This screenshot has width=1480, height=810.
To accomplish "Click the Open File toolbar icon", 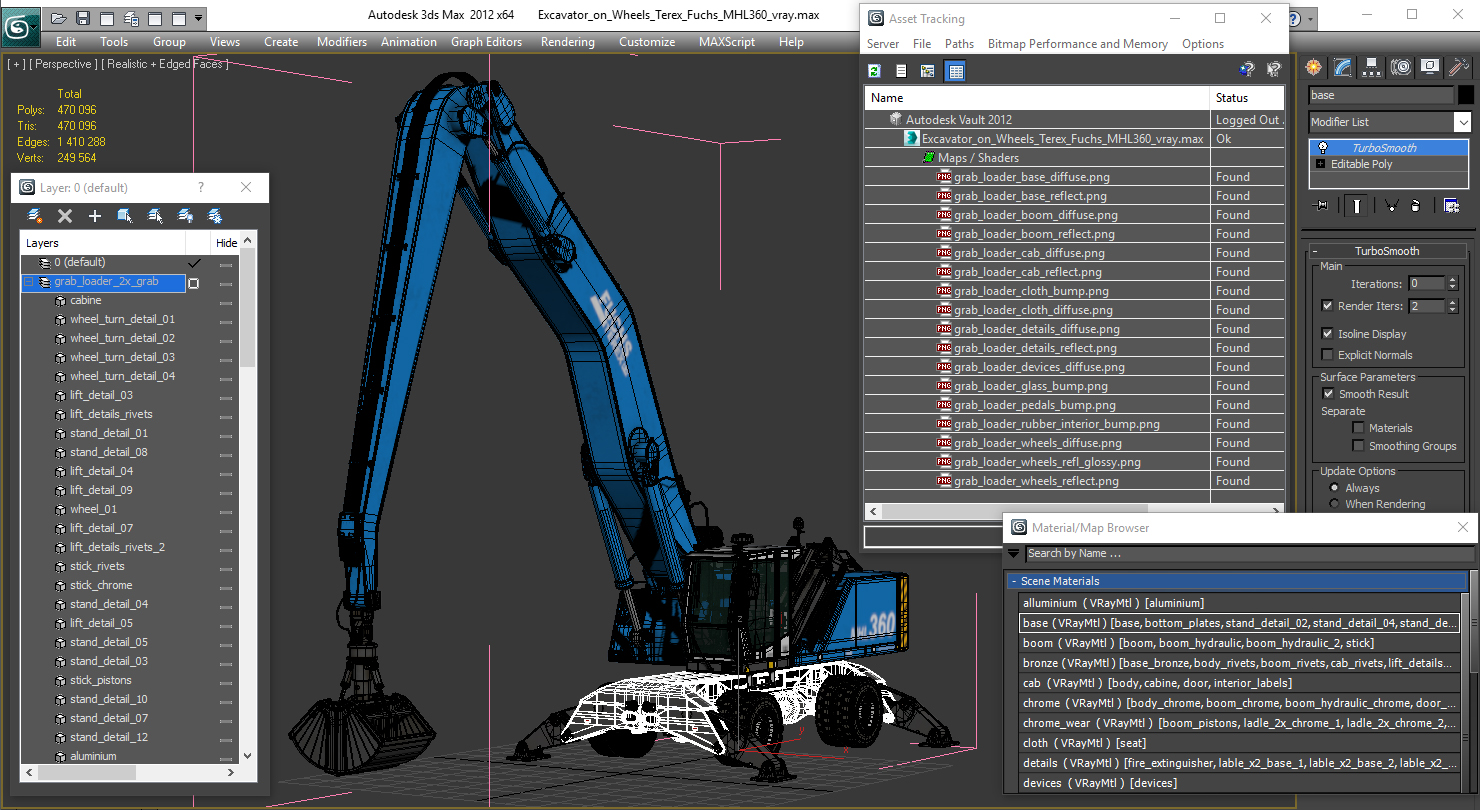I will 59,18.
